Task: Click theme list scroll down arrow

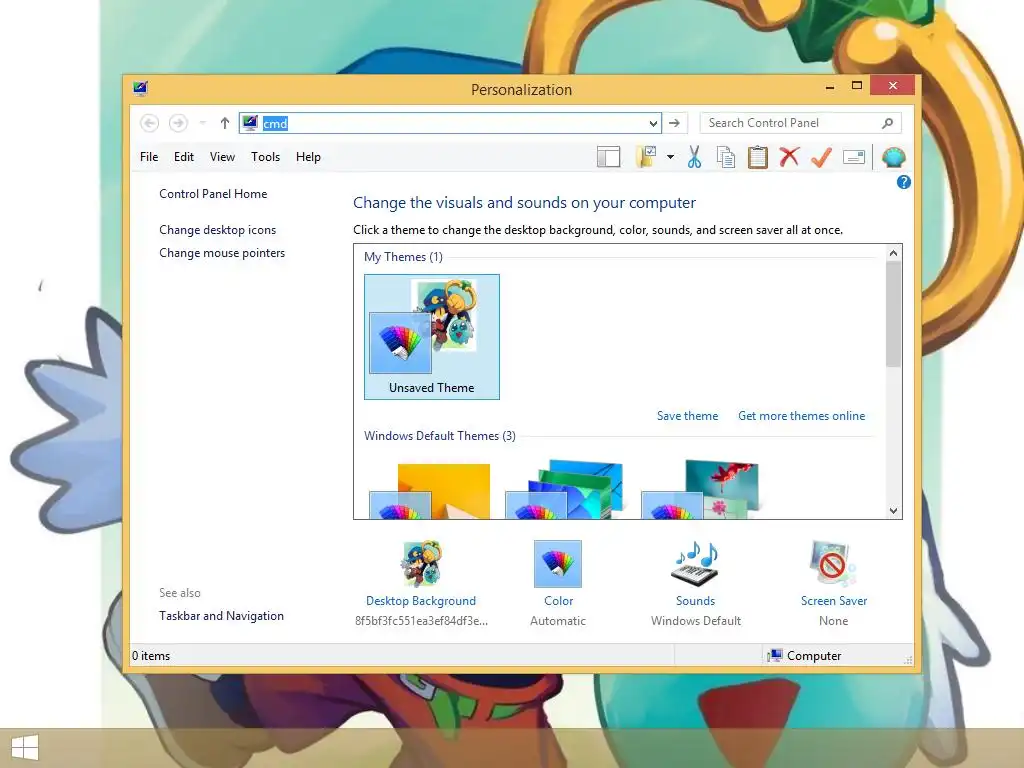Action: pyautogui.click(x=893, y=511)
